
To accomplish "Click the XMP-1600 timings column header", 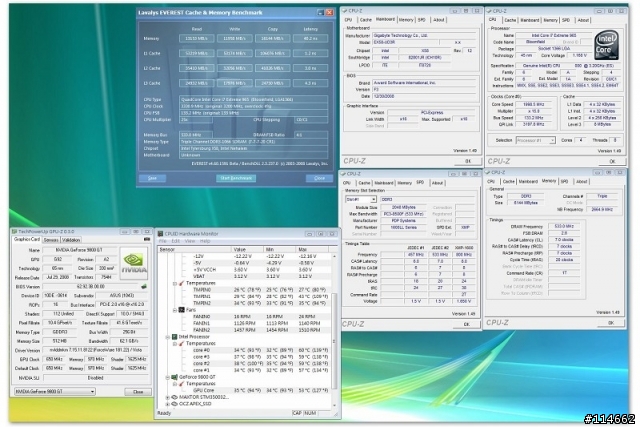I will [x=464, y=248].
